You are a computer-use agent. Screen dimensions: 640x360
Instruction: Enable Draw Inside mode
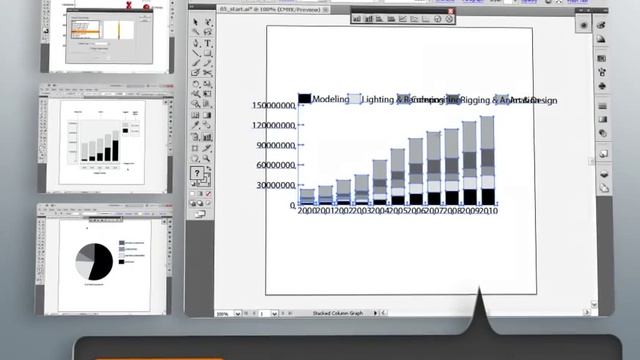[208, 203]
